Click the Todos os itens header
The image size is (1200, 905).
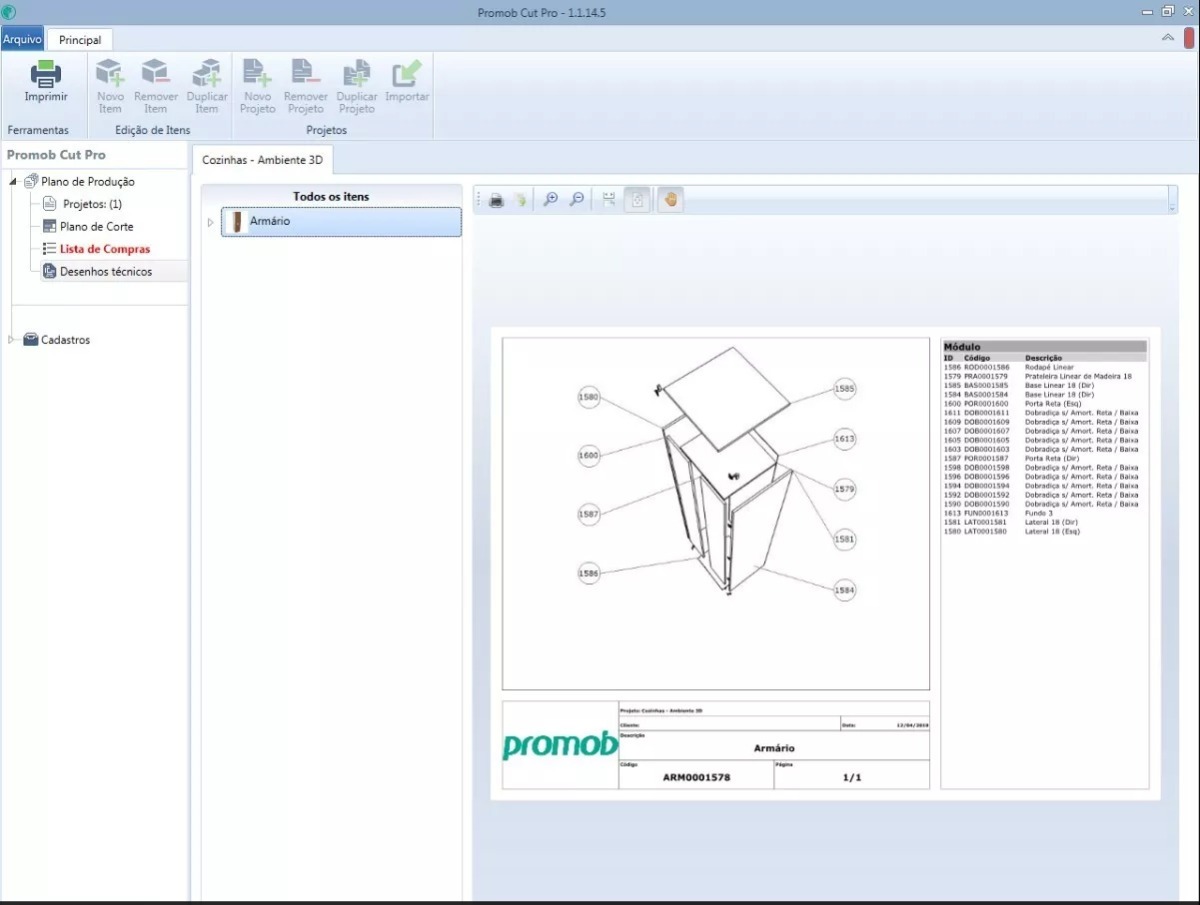pyautogui.click(x=331, y=196)
